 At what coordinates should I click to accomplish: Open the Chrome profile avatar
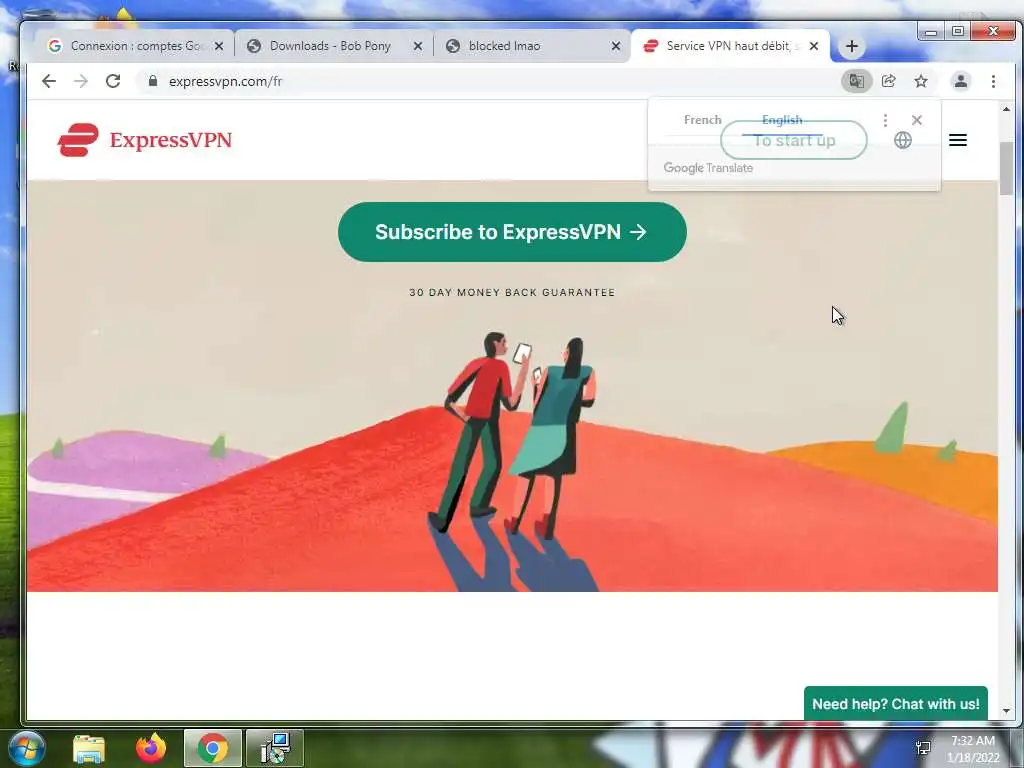[961, 81]
